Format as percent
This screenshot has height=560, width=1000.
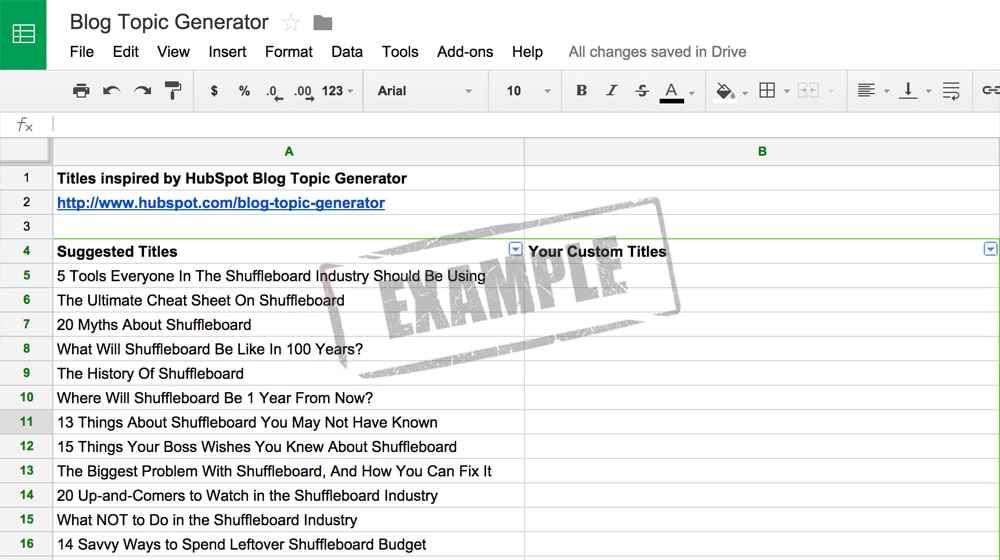click(x=244, y=91)
